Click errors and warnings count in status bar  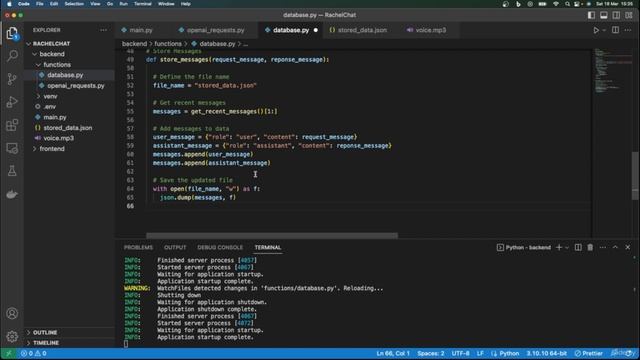tap(33, 353)
